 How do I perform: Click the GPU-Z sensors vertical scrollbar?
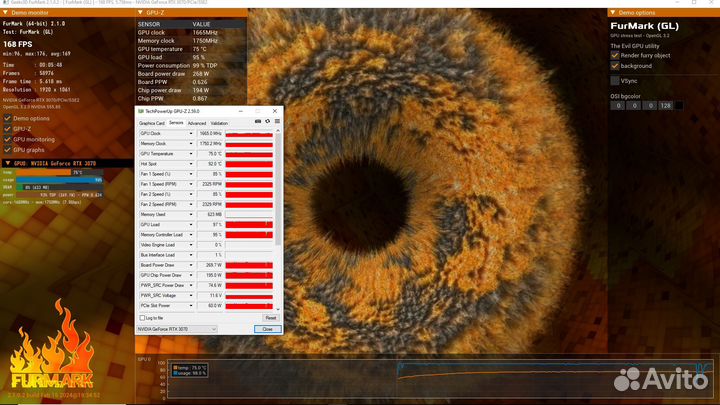click(x=278, y=188)
